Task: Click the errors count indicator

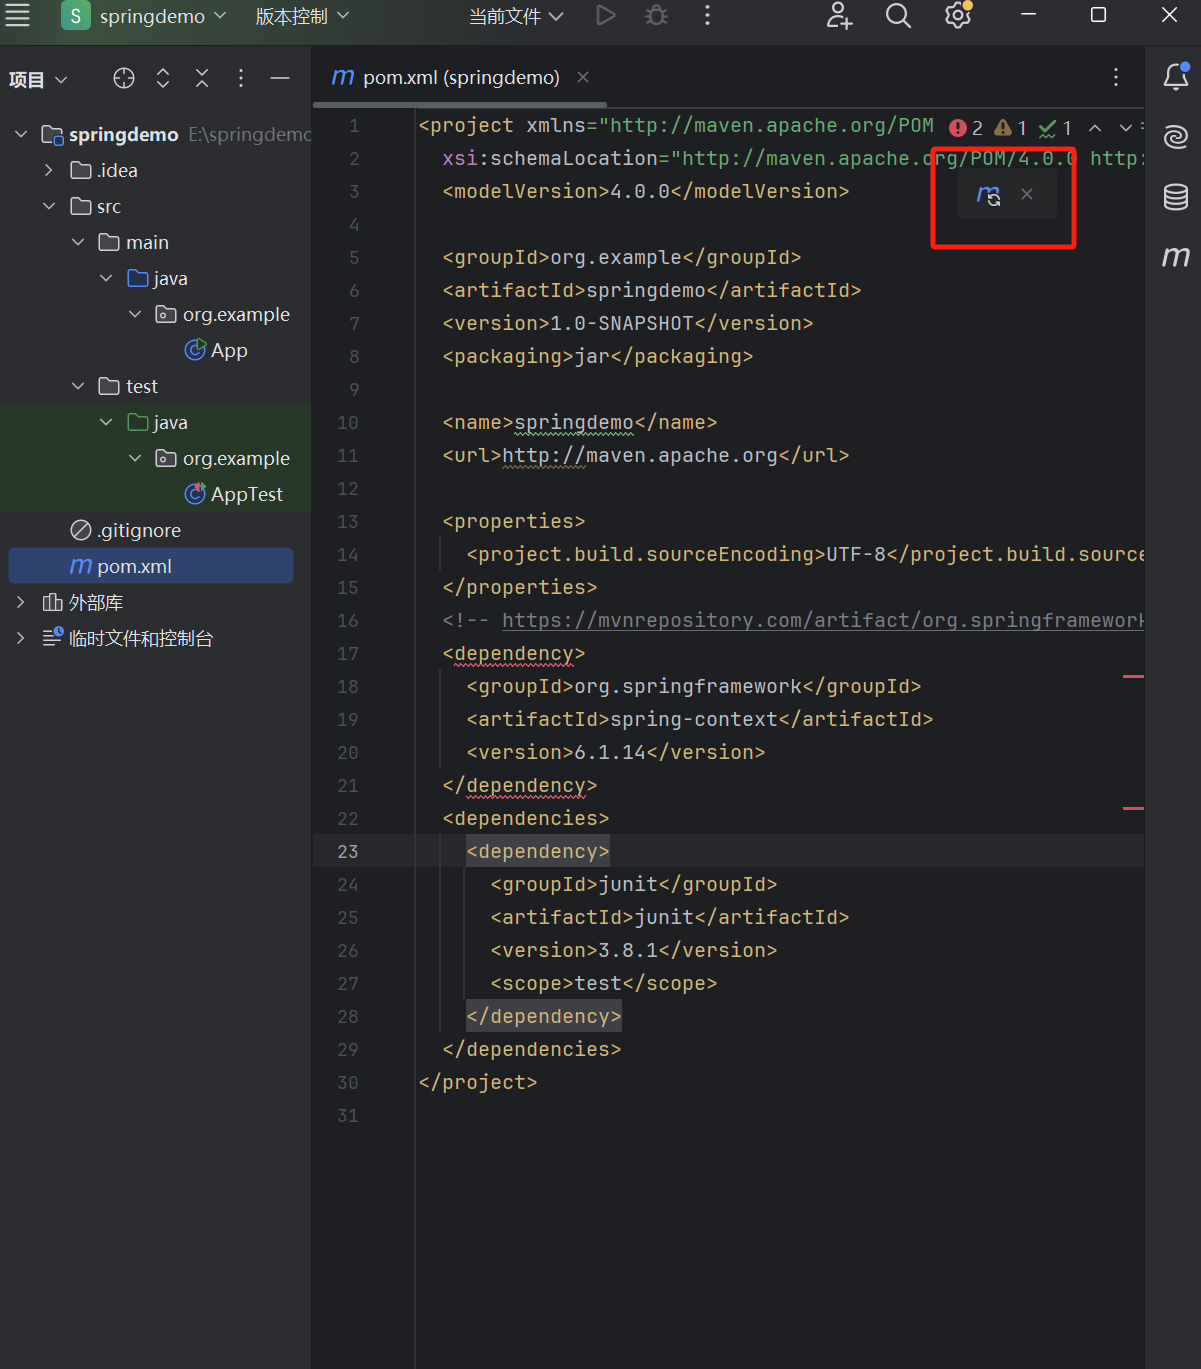Action: click(966, 128)
